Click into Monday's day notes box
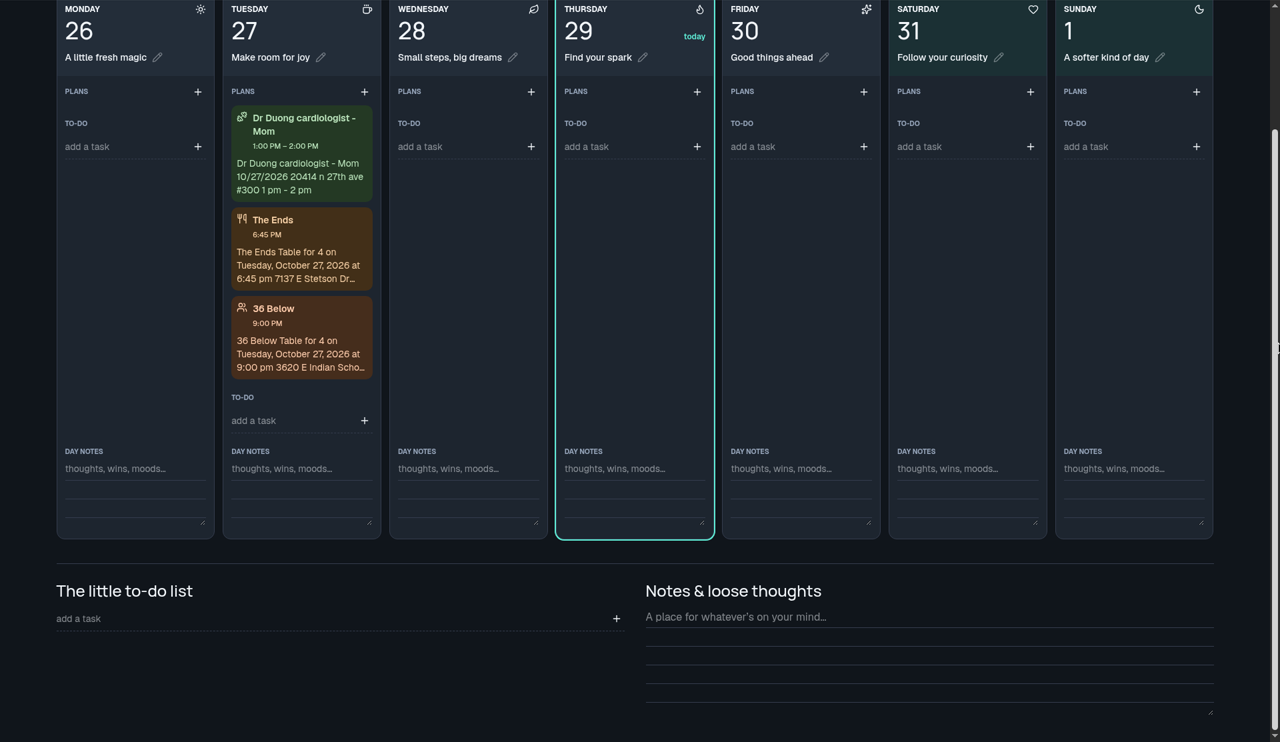 click(135, 493)
